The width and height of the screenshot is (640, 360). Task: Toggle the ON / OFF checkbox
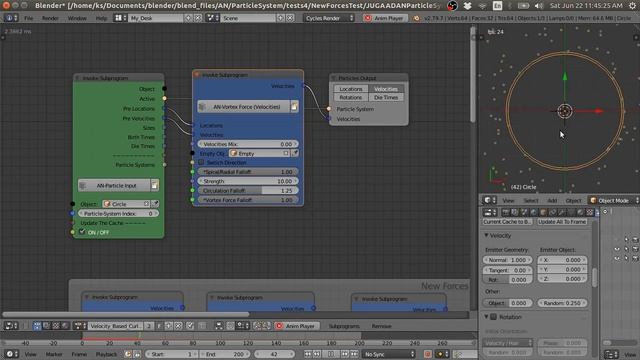coord(82,232)
